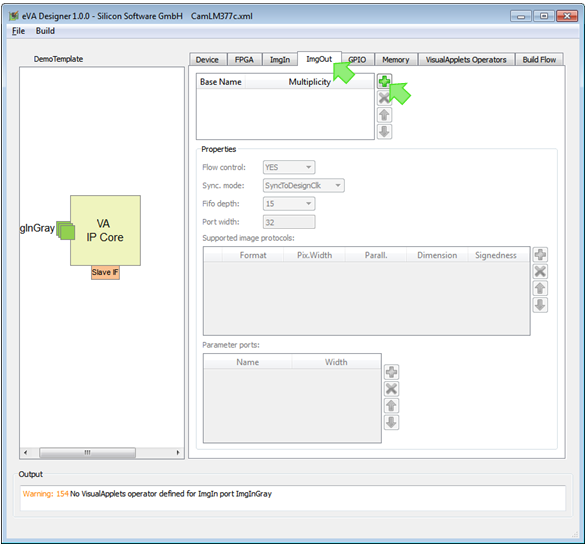Click the Port width input field
587x547 pixels.
289,222
